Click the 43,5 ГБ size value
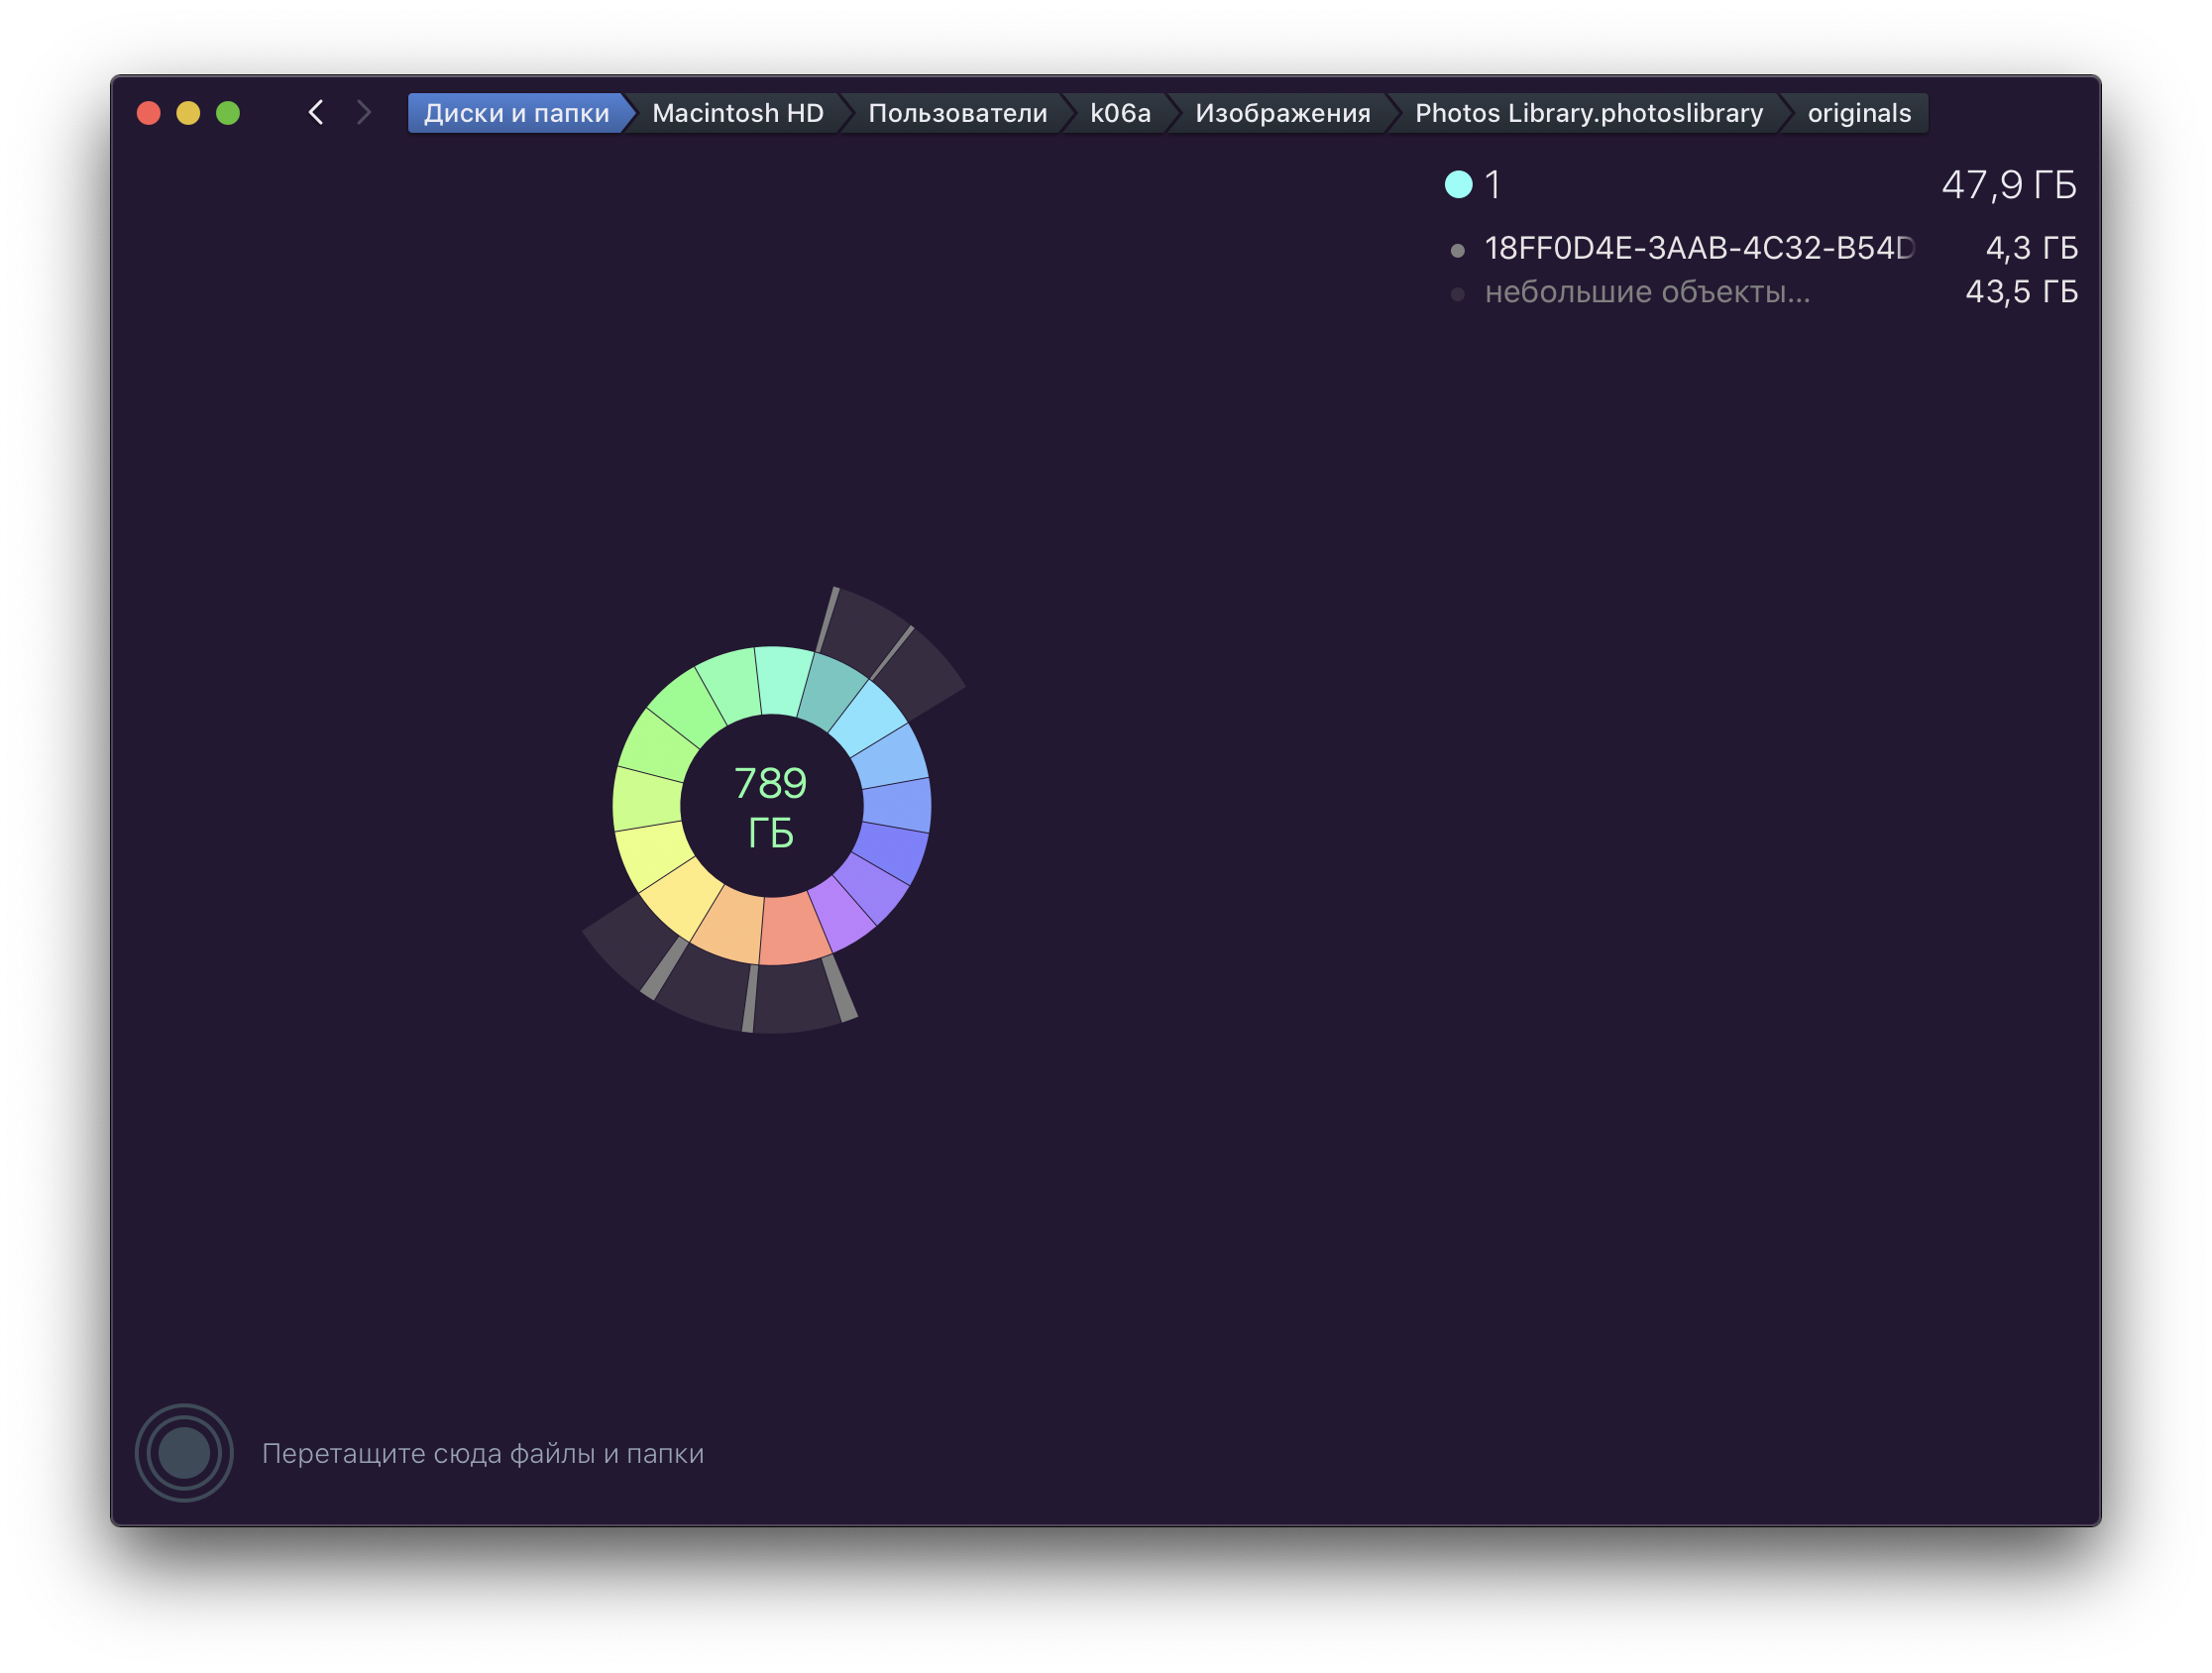Screen dimensions: 2212x1673 2021,292
